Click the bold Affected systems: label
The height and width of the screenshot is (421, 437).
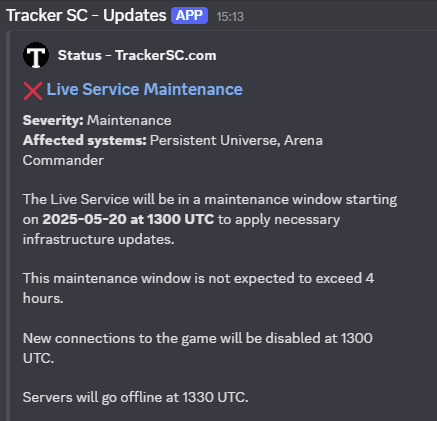[x=85, y=140]
